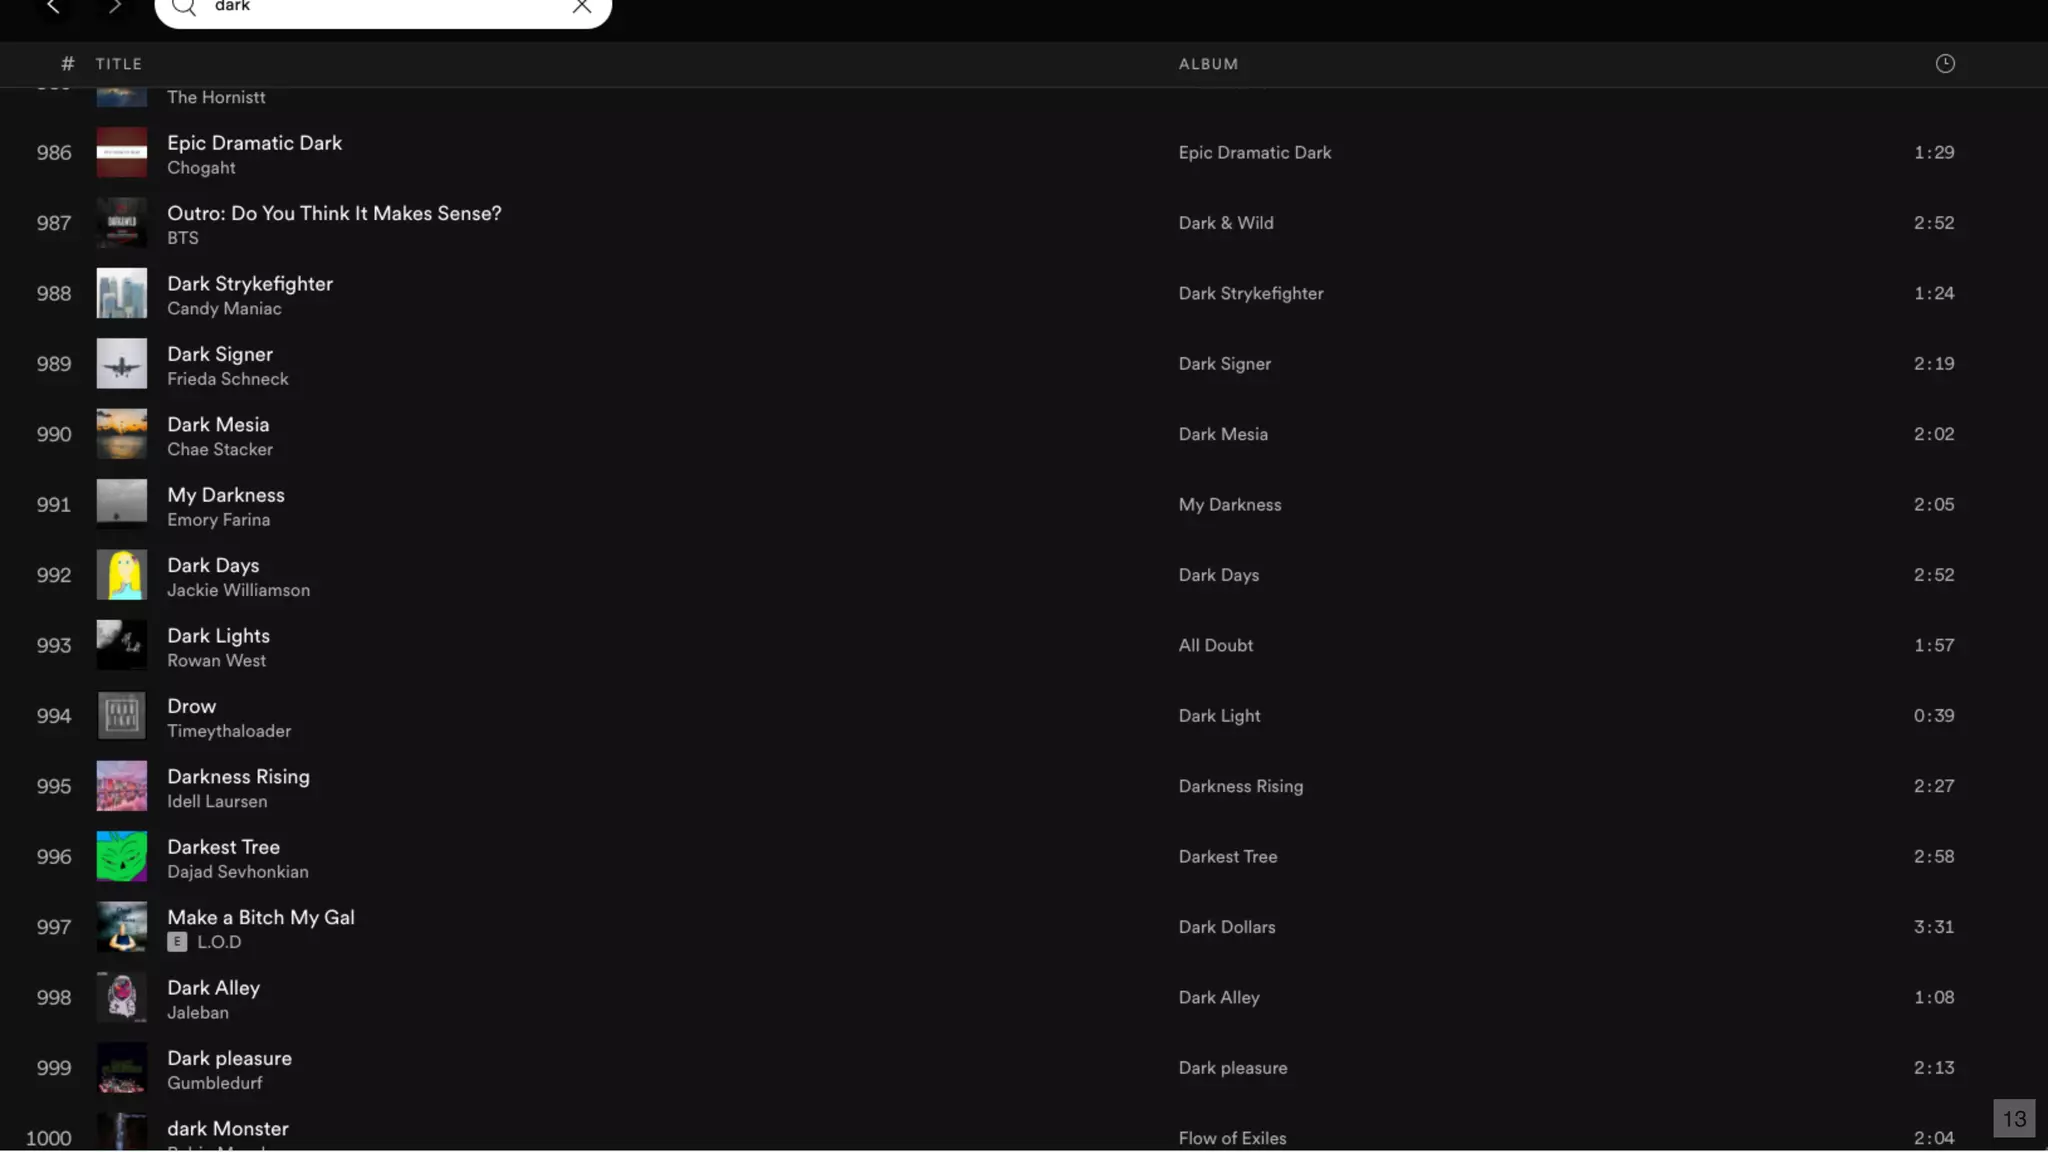Click the Darkness Rising pink cover thumbnail

click(122, 786)
